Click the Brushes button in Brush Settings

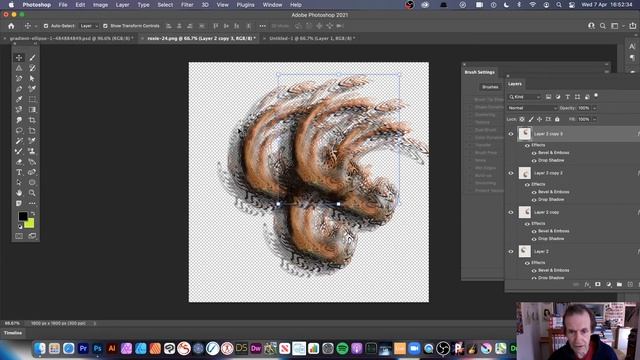tap(490, 87)
